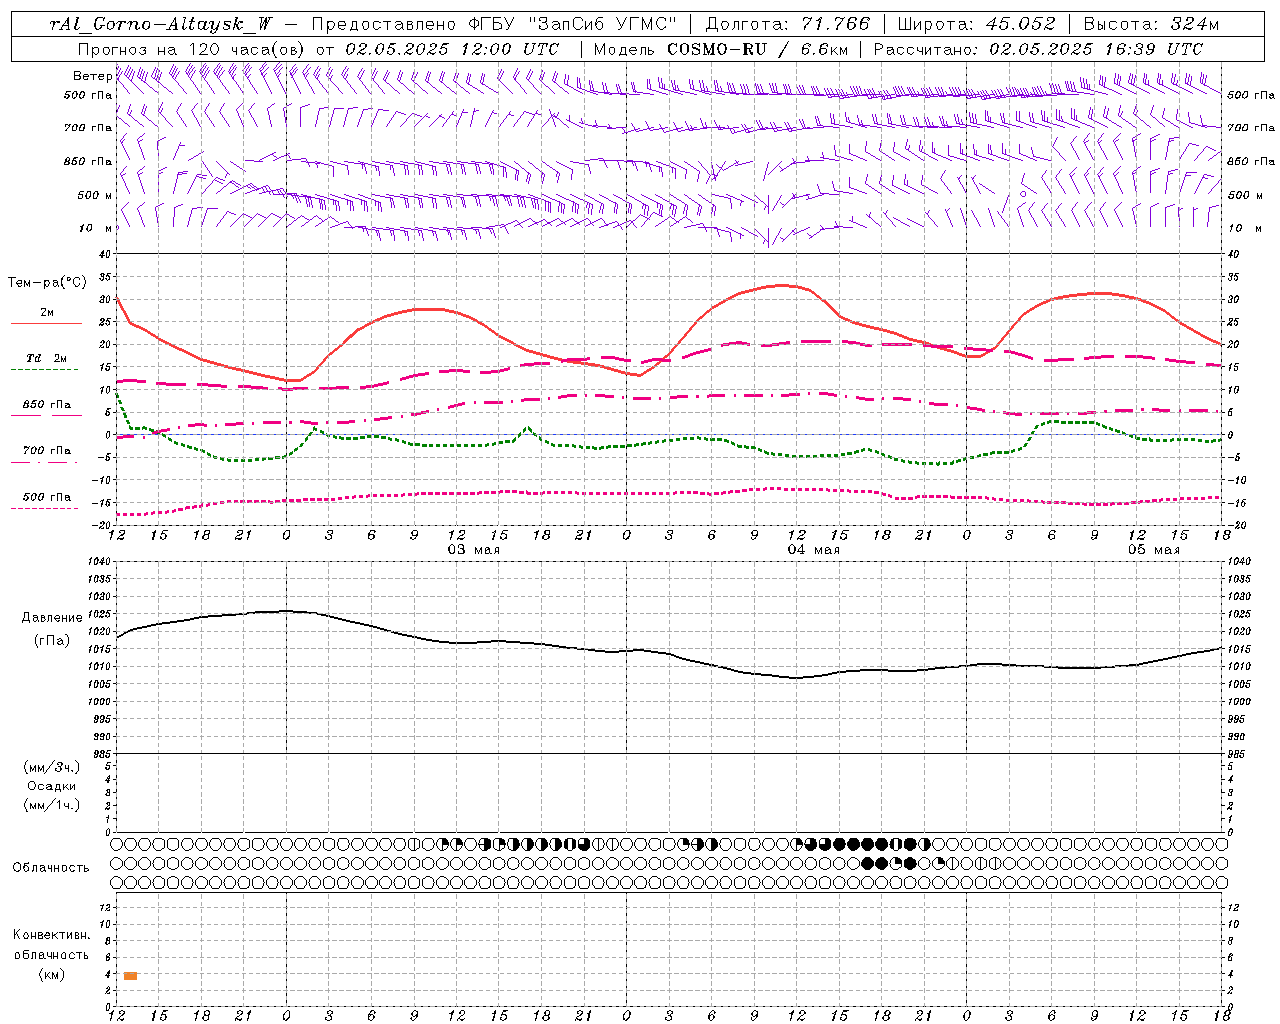Click the red 2м temperature legend line
Viewport: 1280px width, 1024px height.
46,323
